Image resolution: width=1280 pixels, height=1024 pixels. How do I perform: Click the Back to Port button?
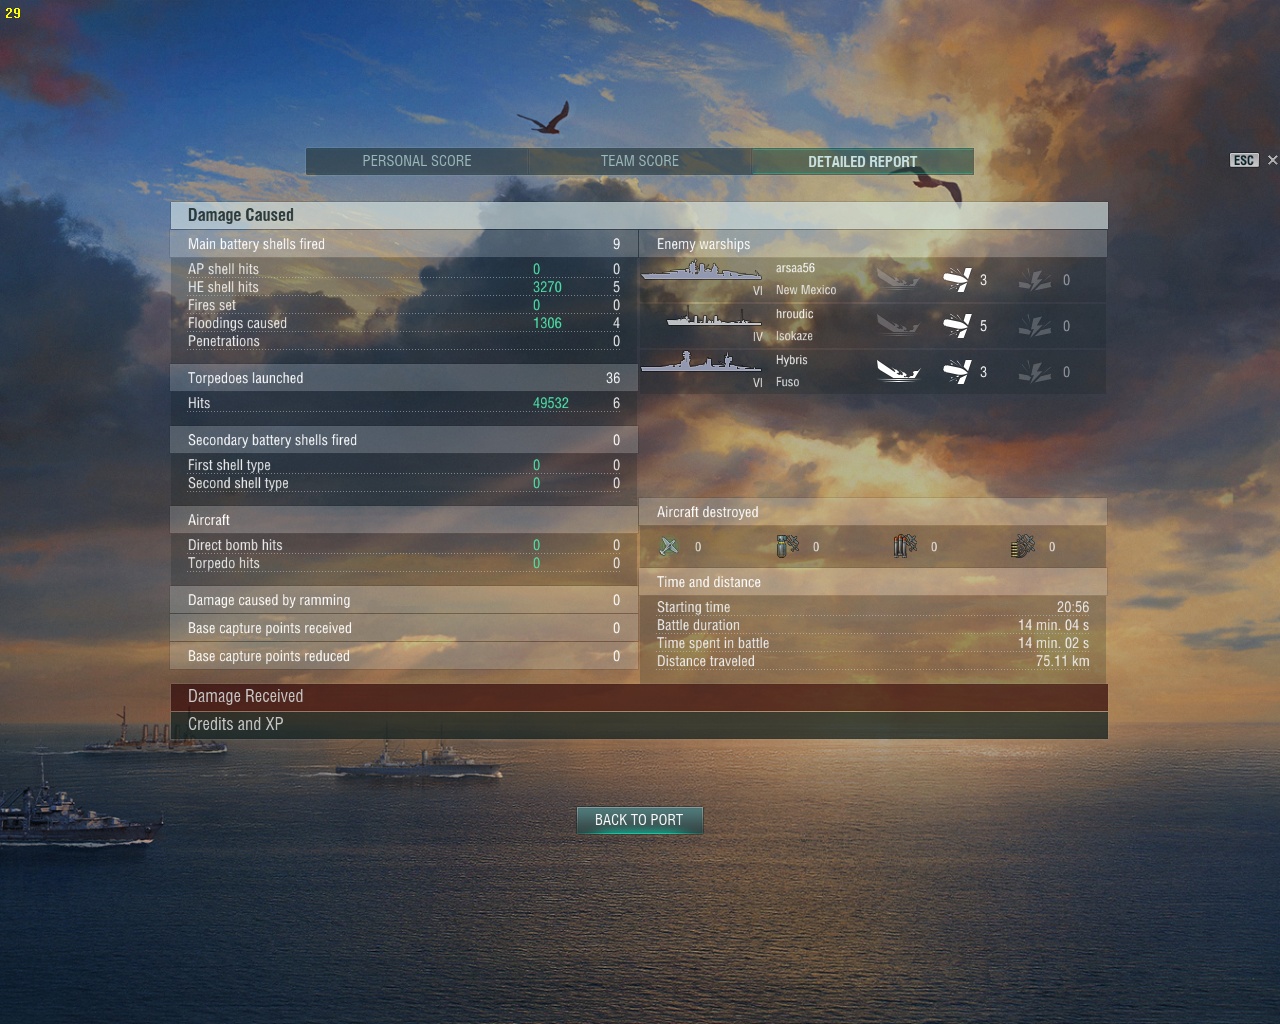639,820
